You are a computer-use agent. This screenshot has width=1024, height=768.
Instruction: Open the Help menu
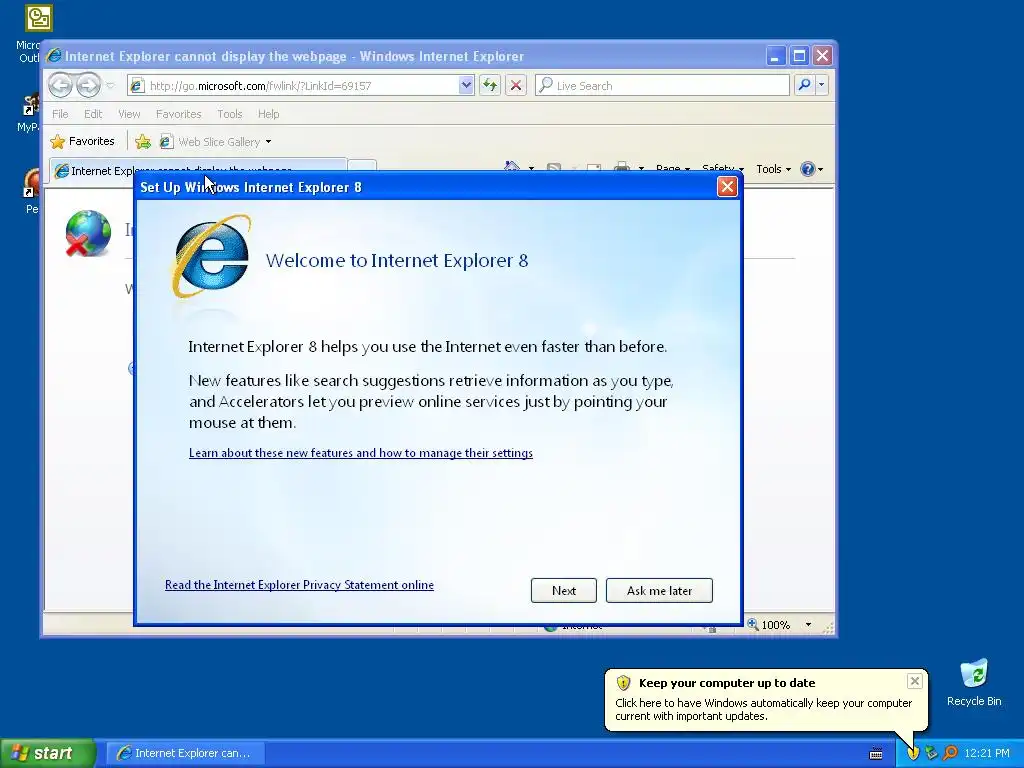(x=268, y=114)
